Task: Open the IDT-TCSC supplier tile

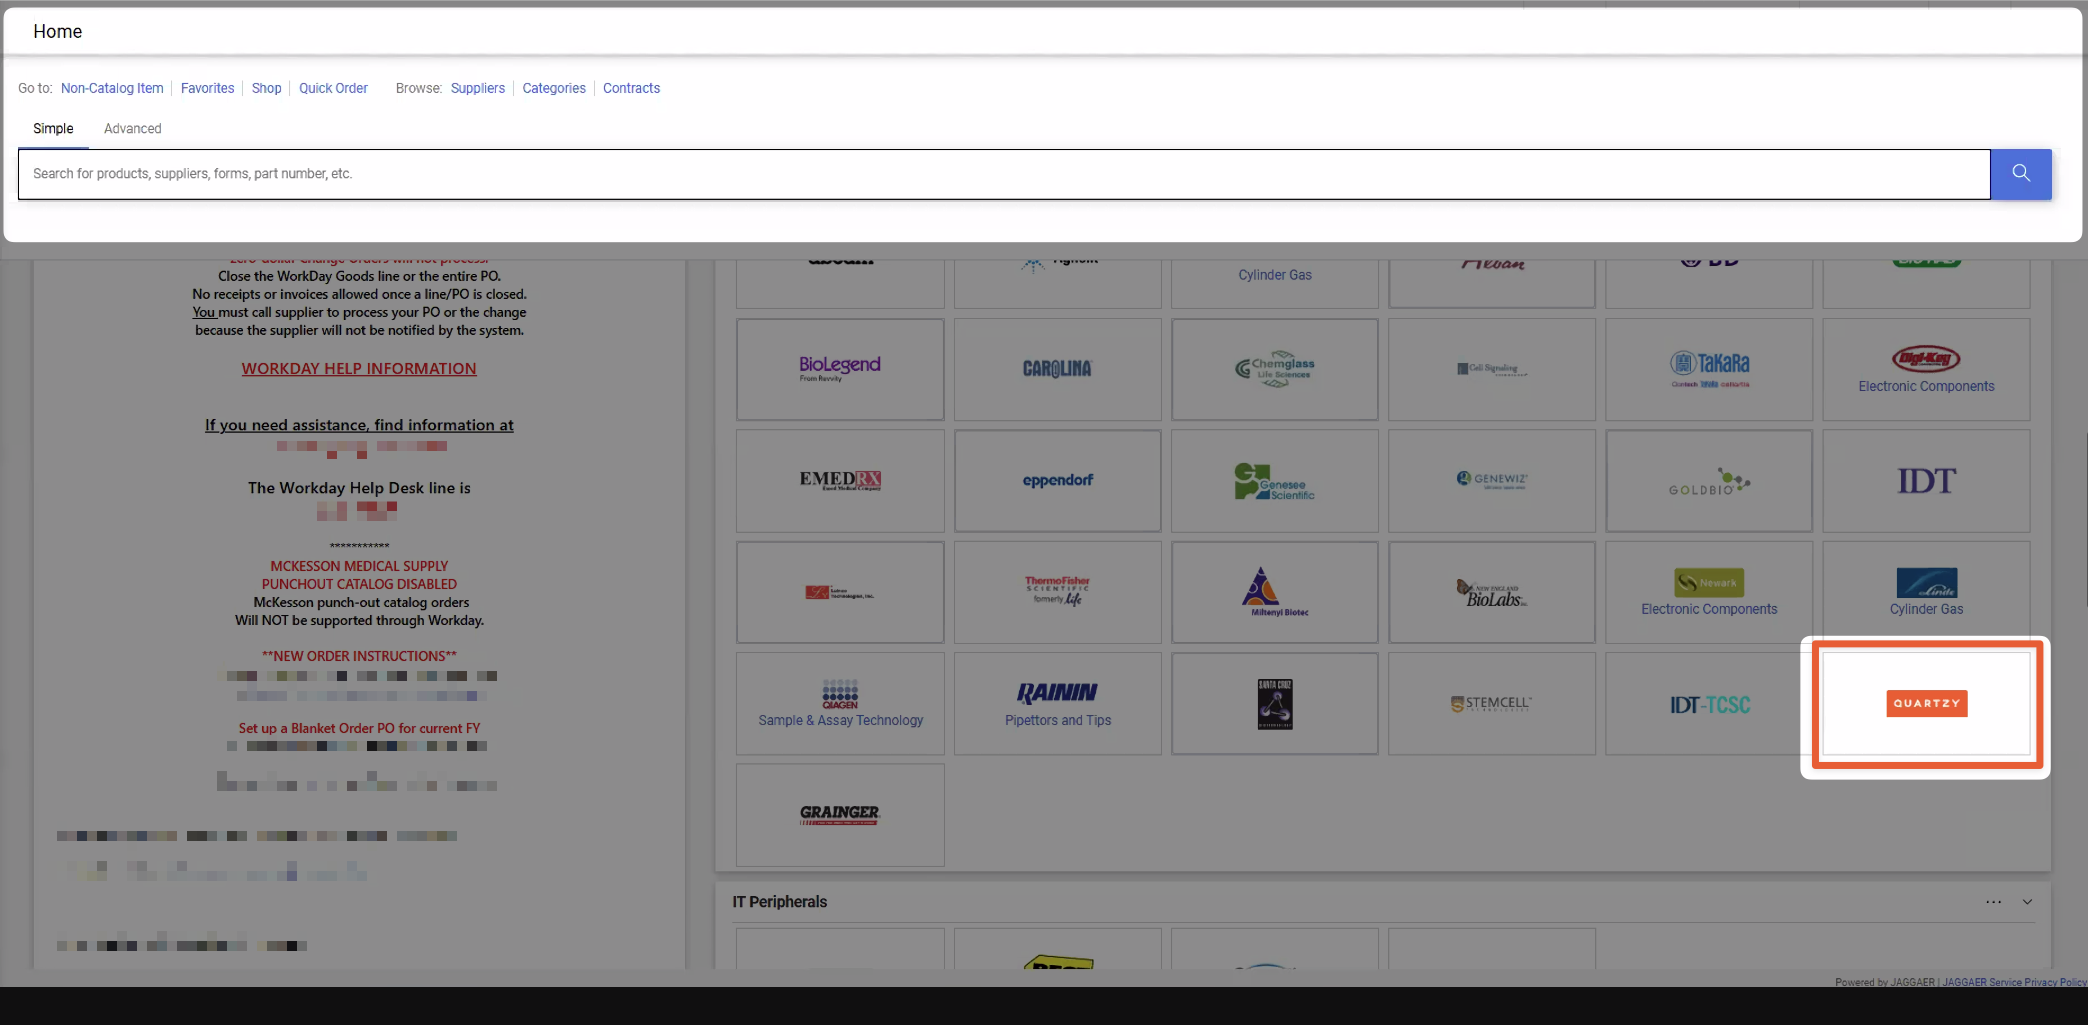Action: tap(1709, 704)
